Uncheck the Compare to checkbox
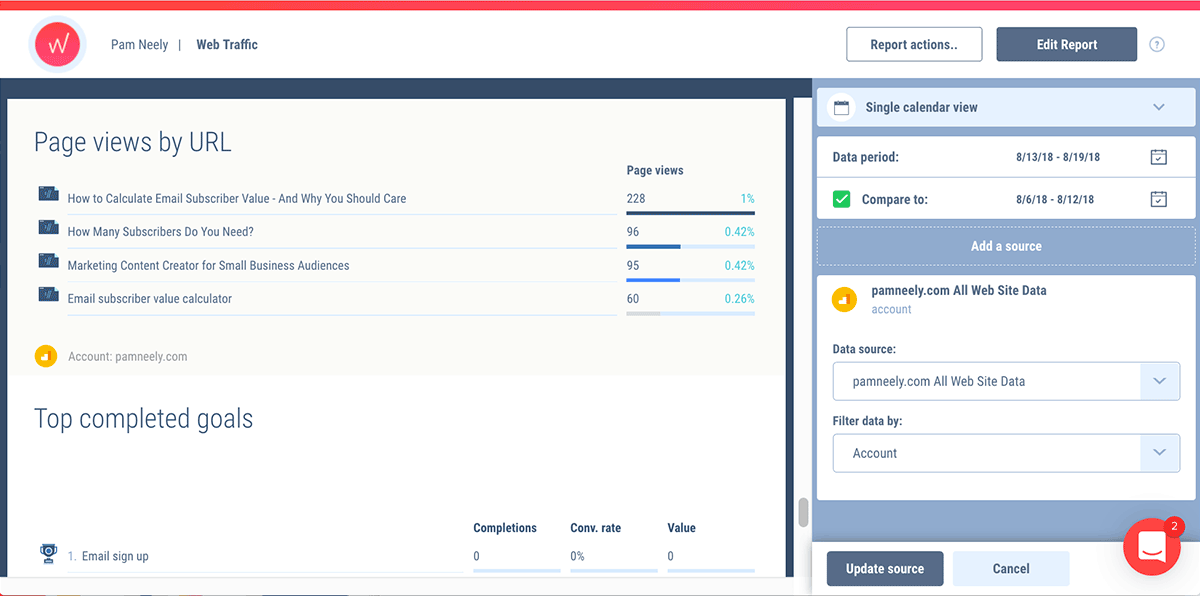The image size is (1200, 596). [842, 199]
